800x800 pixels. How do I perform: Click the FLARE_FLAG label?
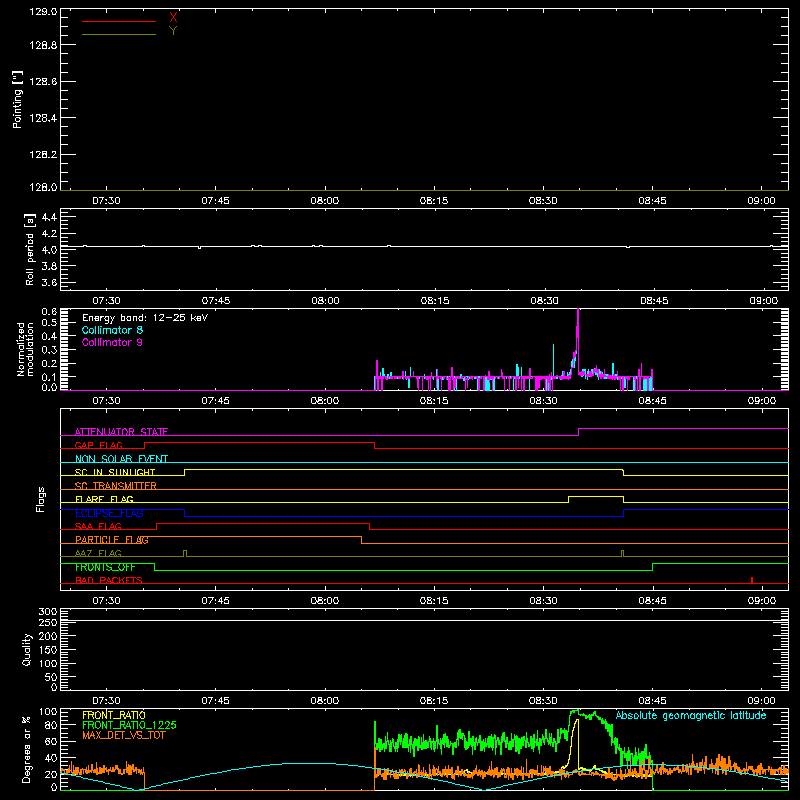(104, 499)
